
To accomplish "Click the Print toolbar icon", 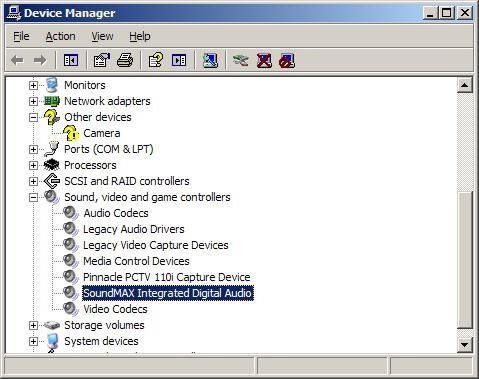I will pos(125,60).
